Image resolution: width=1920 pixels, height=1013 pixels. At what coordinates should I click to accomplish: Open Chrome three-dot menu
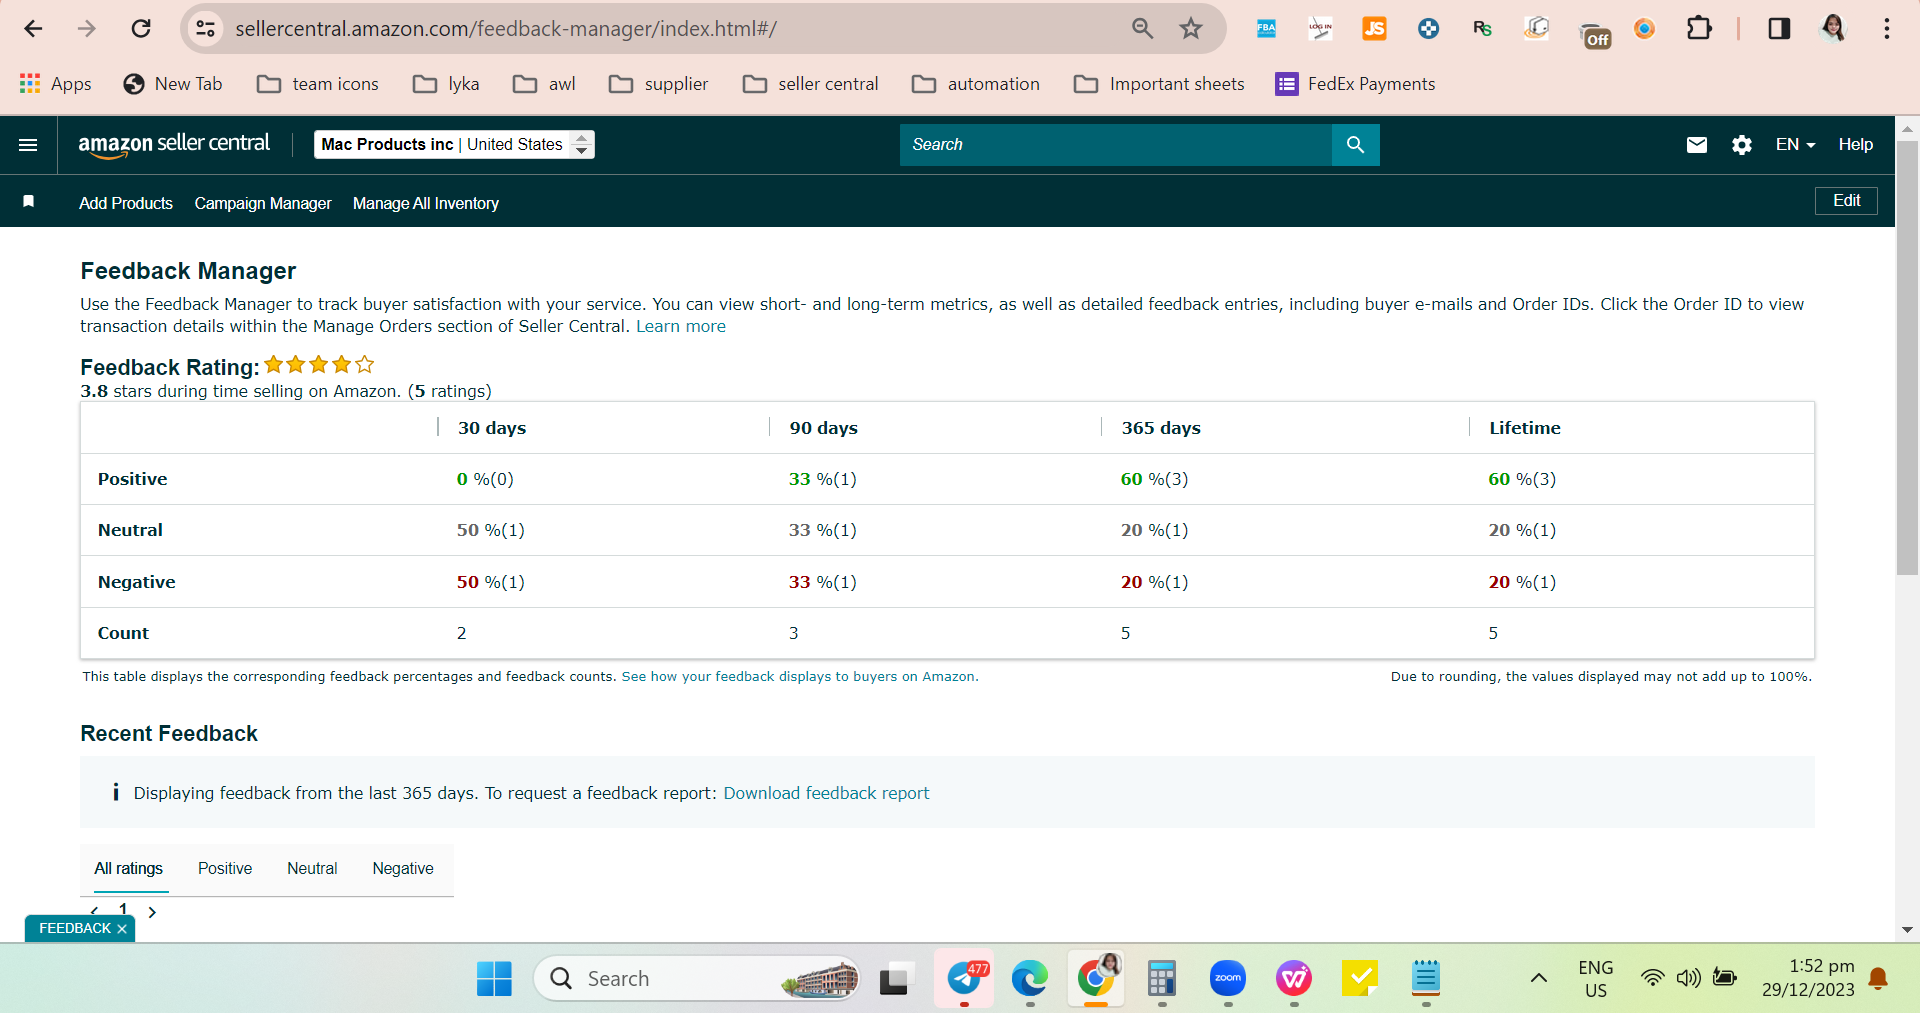[1887, 29]
